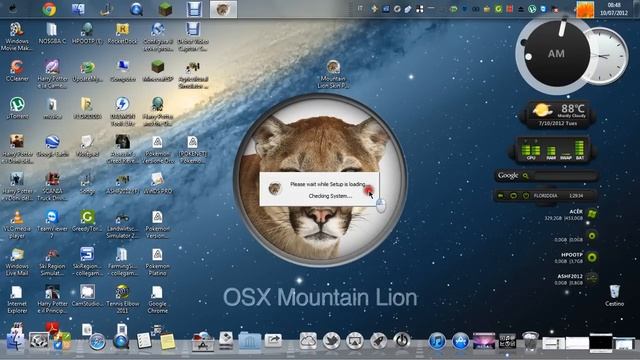
Task: Open the TeamViewer 7 shortcut
Action: point(52,224)
